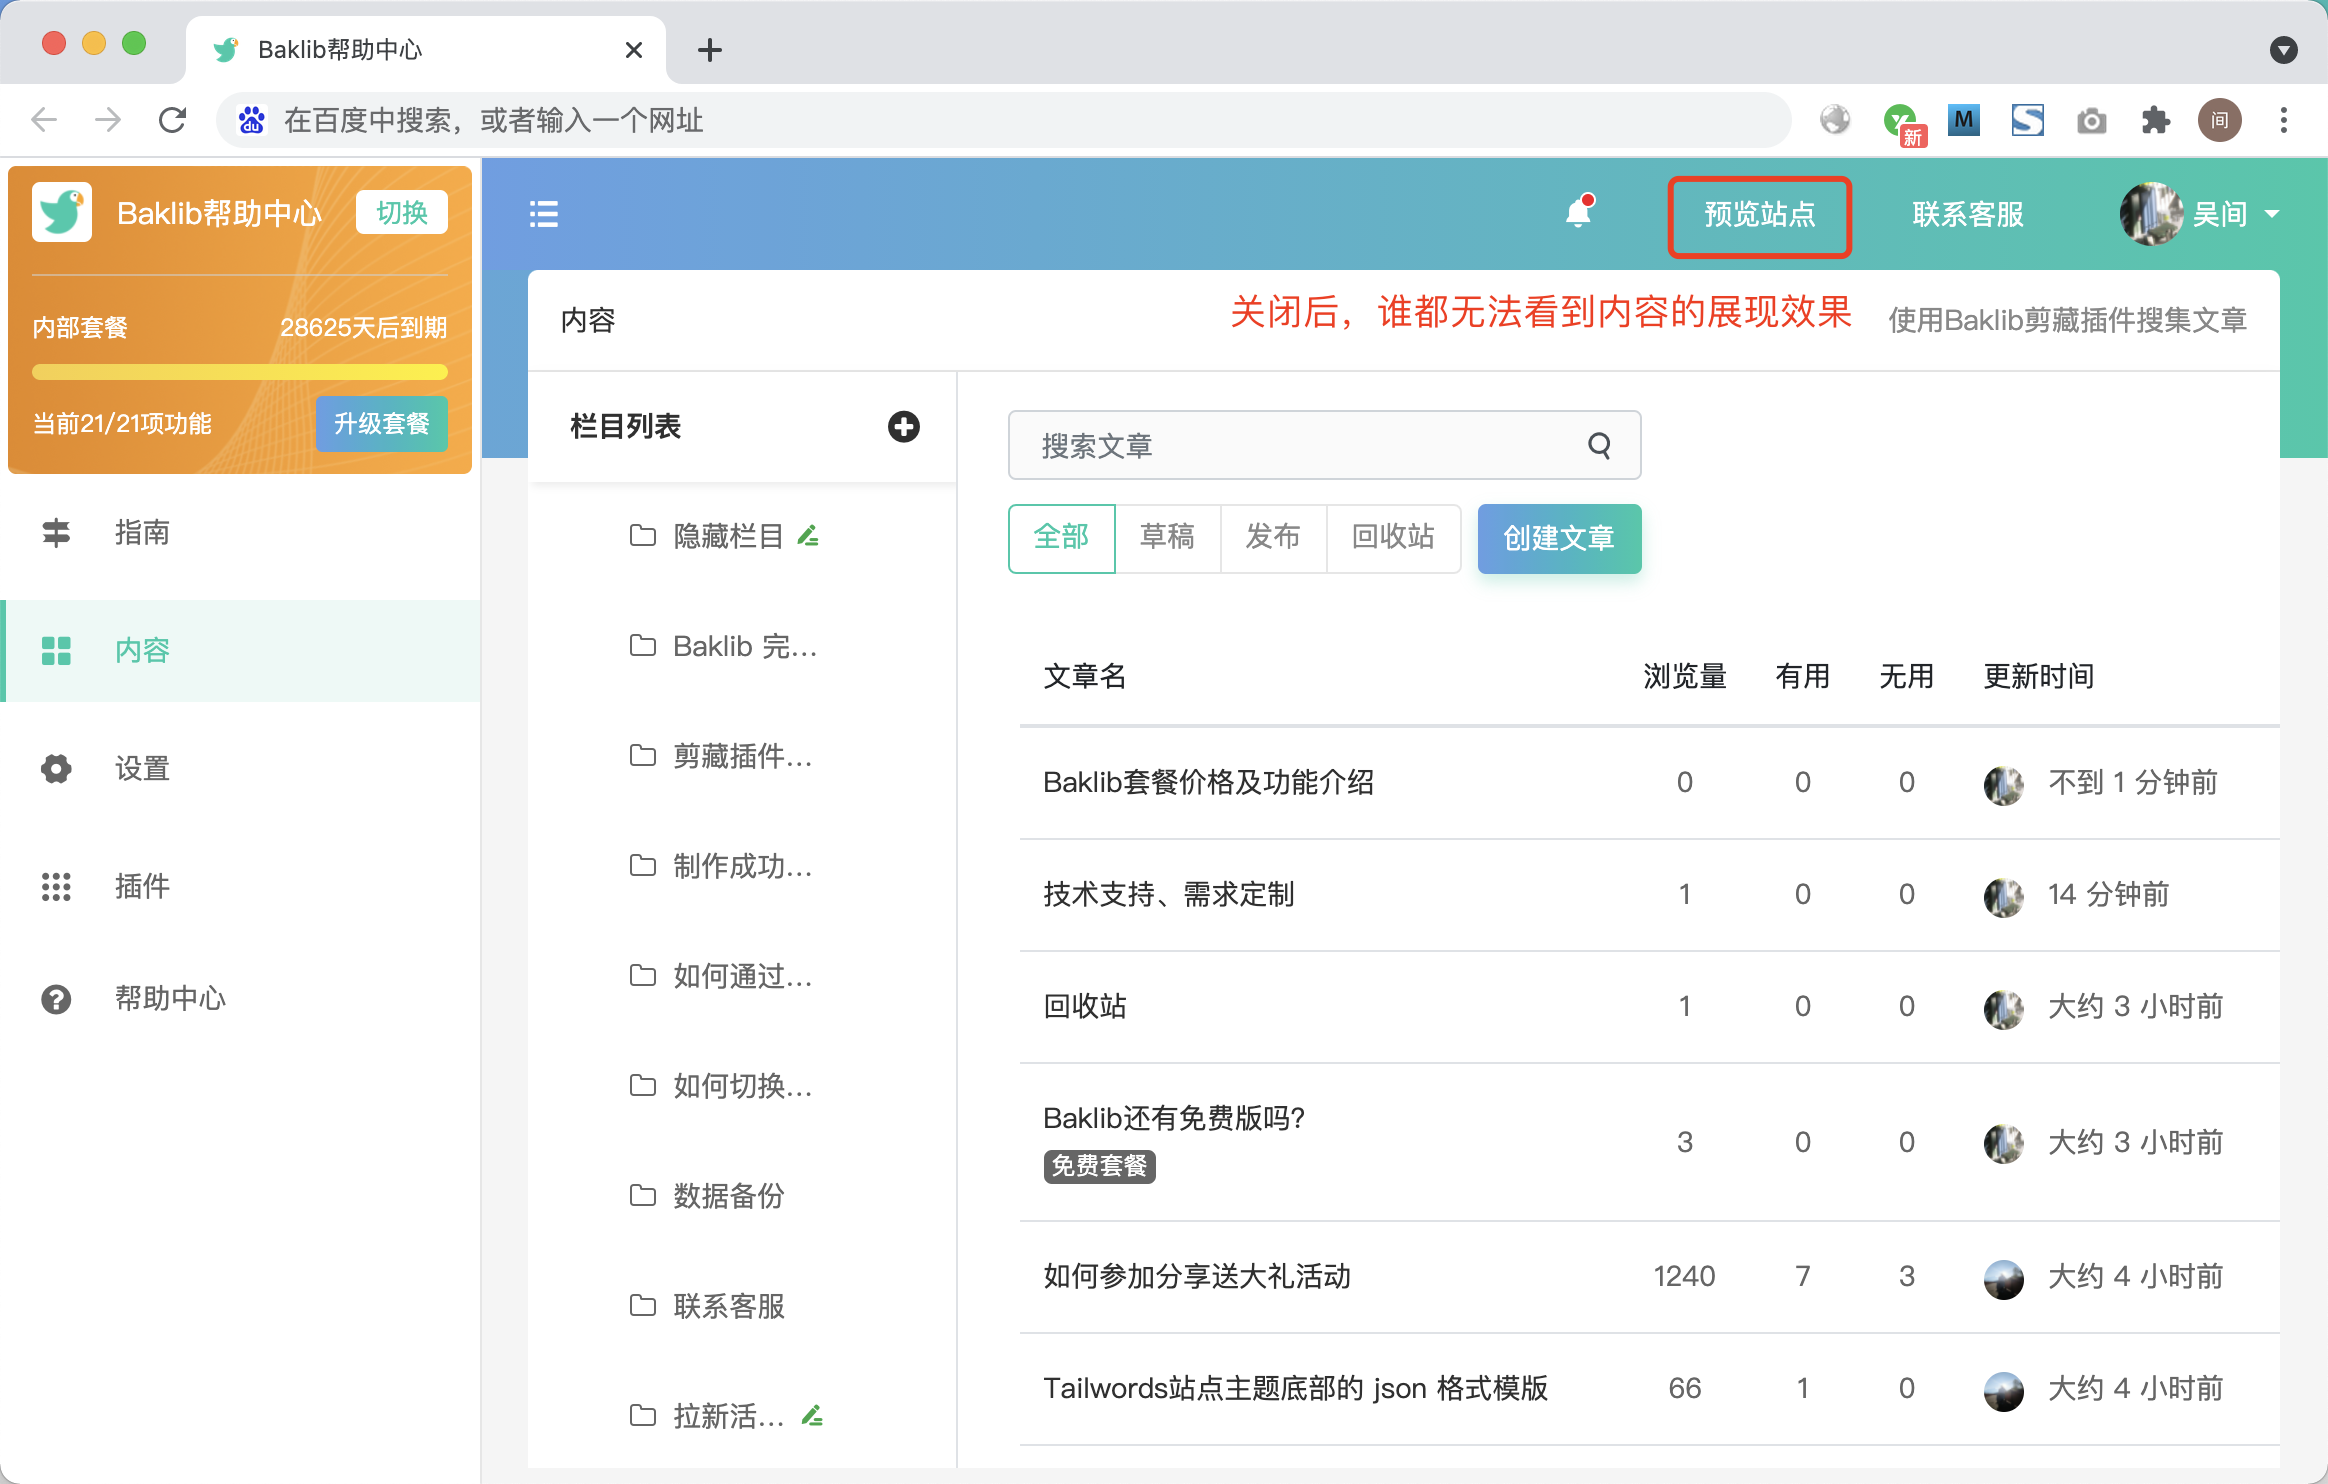This screenshot has width=2328, height=1484.
Task: Click the add column plus icon
Action: 904,427
